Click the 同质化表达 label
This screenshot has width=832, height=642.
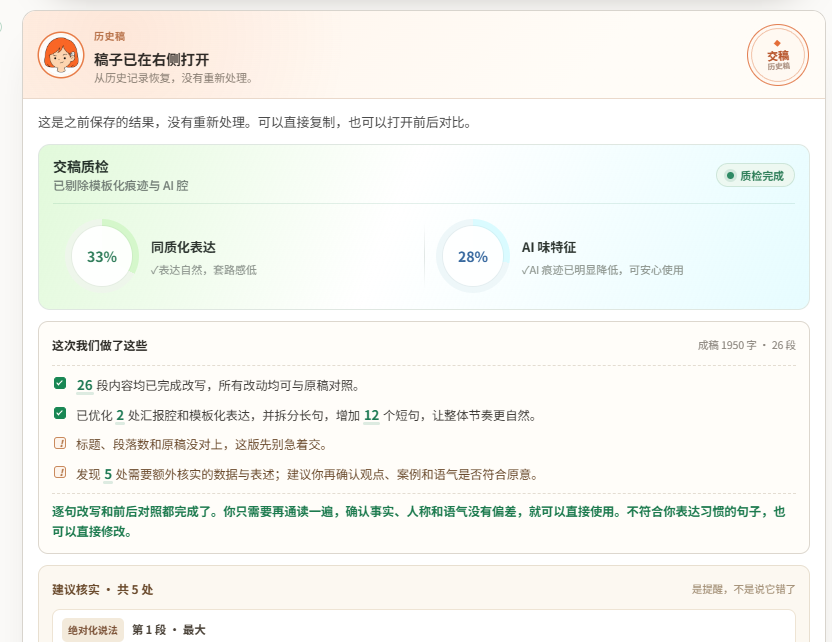tap(183, 247)
